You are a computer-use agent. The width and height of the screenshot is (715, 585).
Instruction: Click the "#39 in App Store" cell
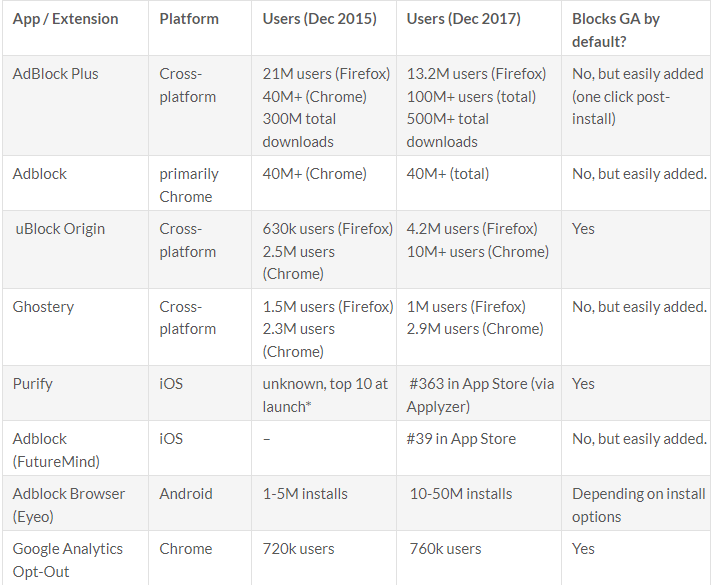tap(462, 439)
